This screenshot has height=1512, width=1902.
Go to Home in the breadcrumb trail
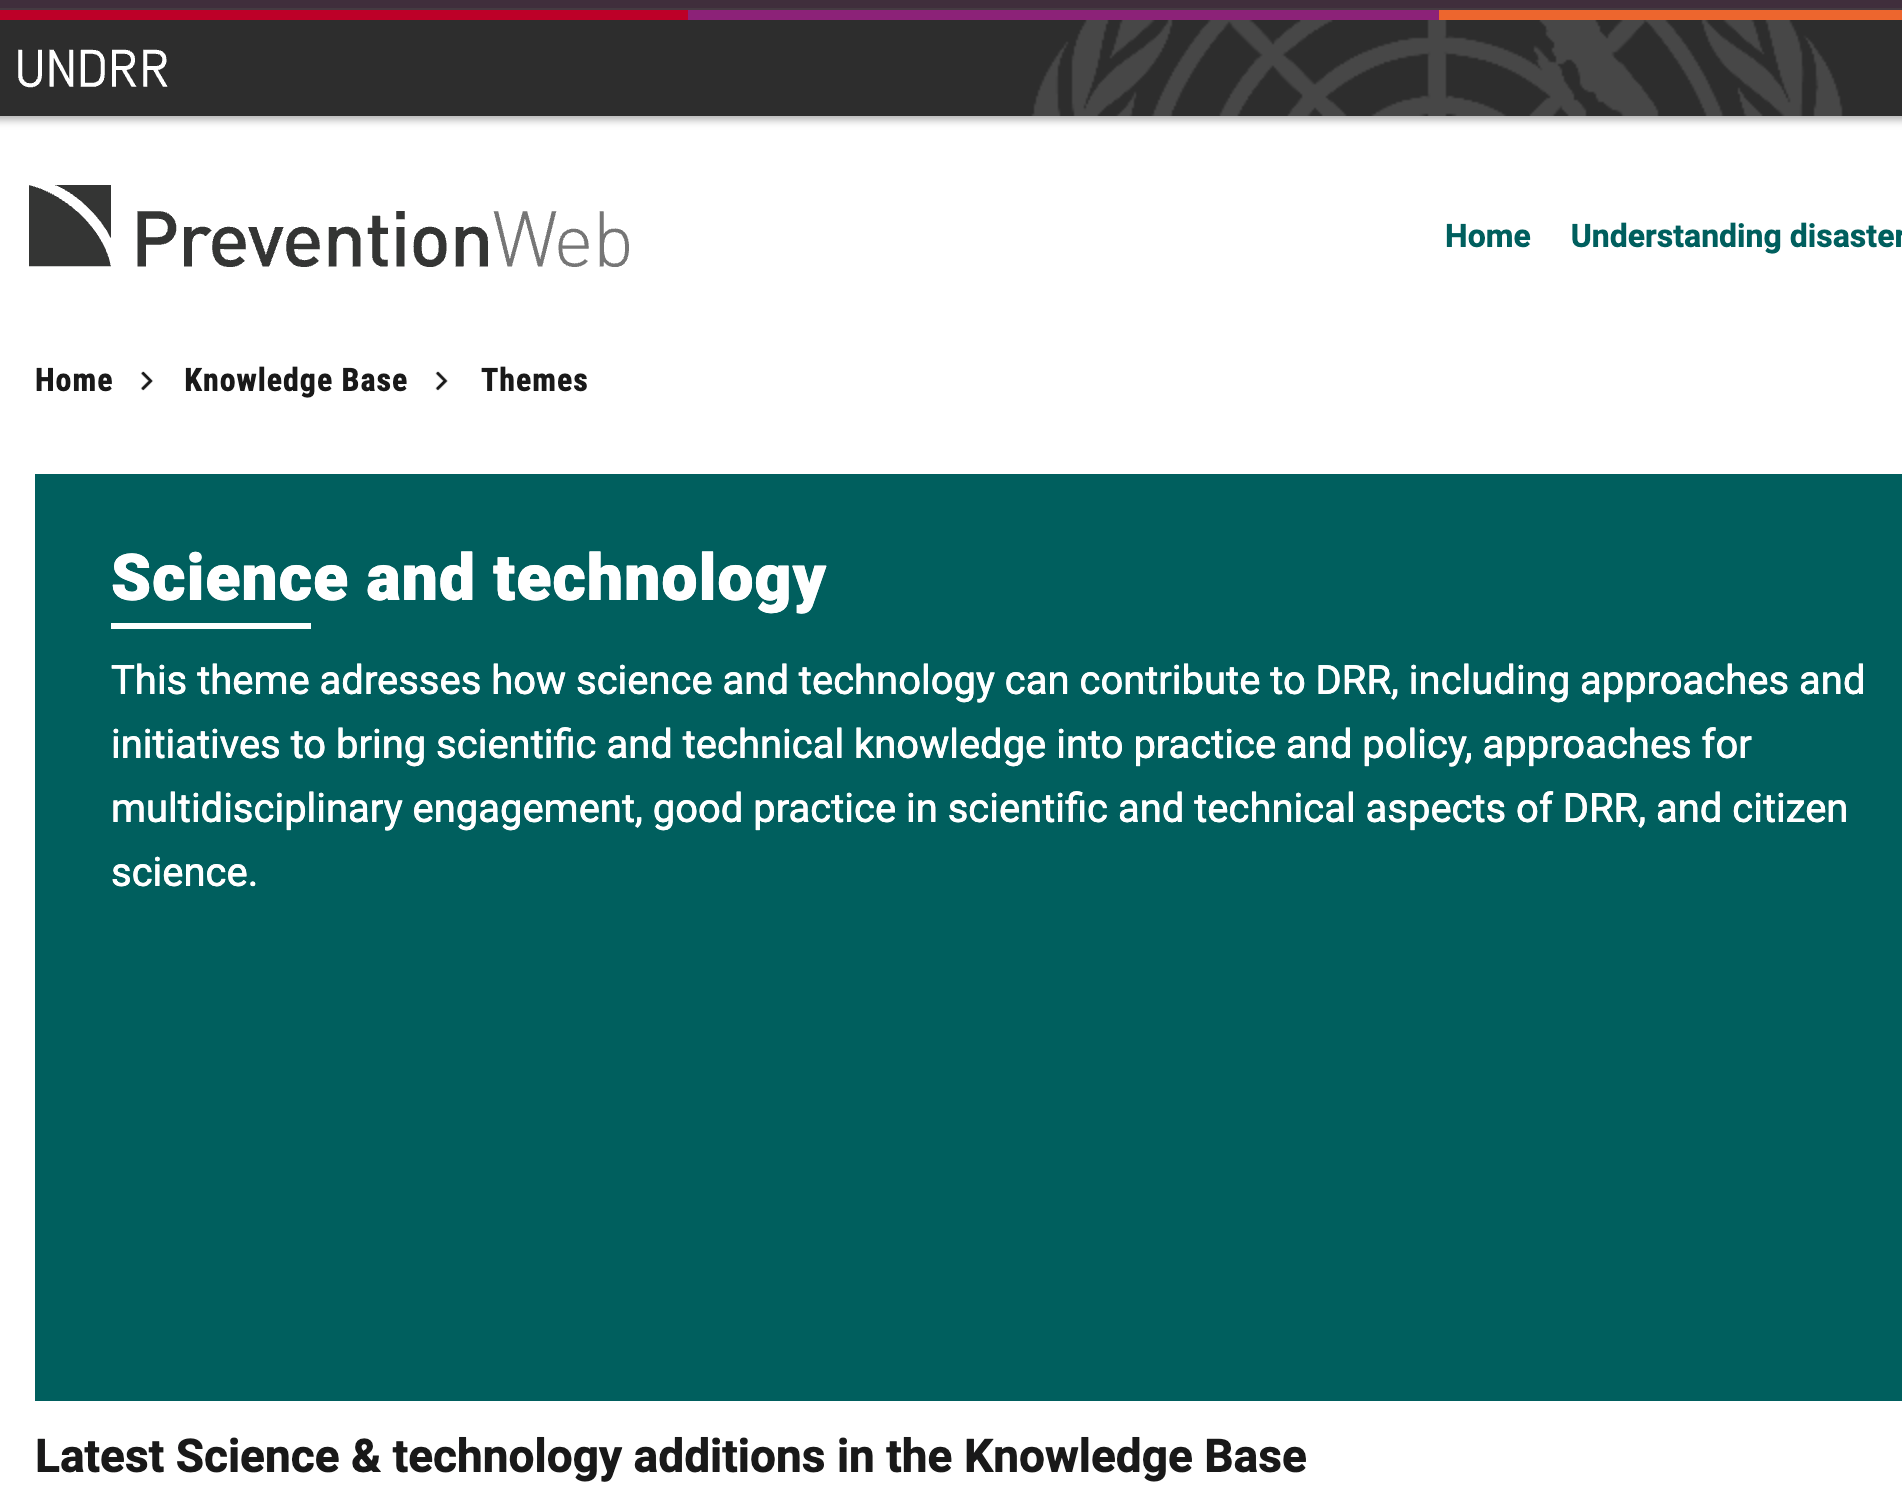point(74,380)
